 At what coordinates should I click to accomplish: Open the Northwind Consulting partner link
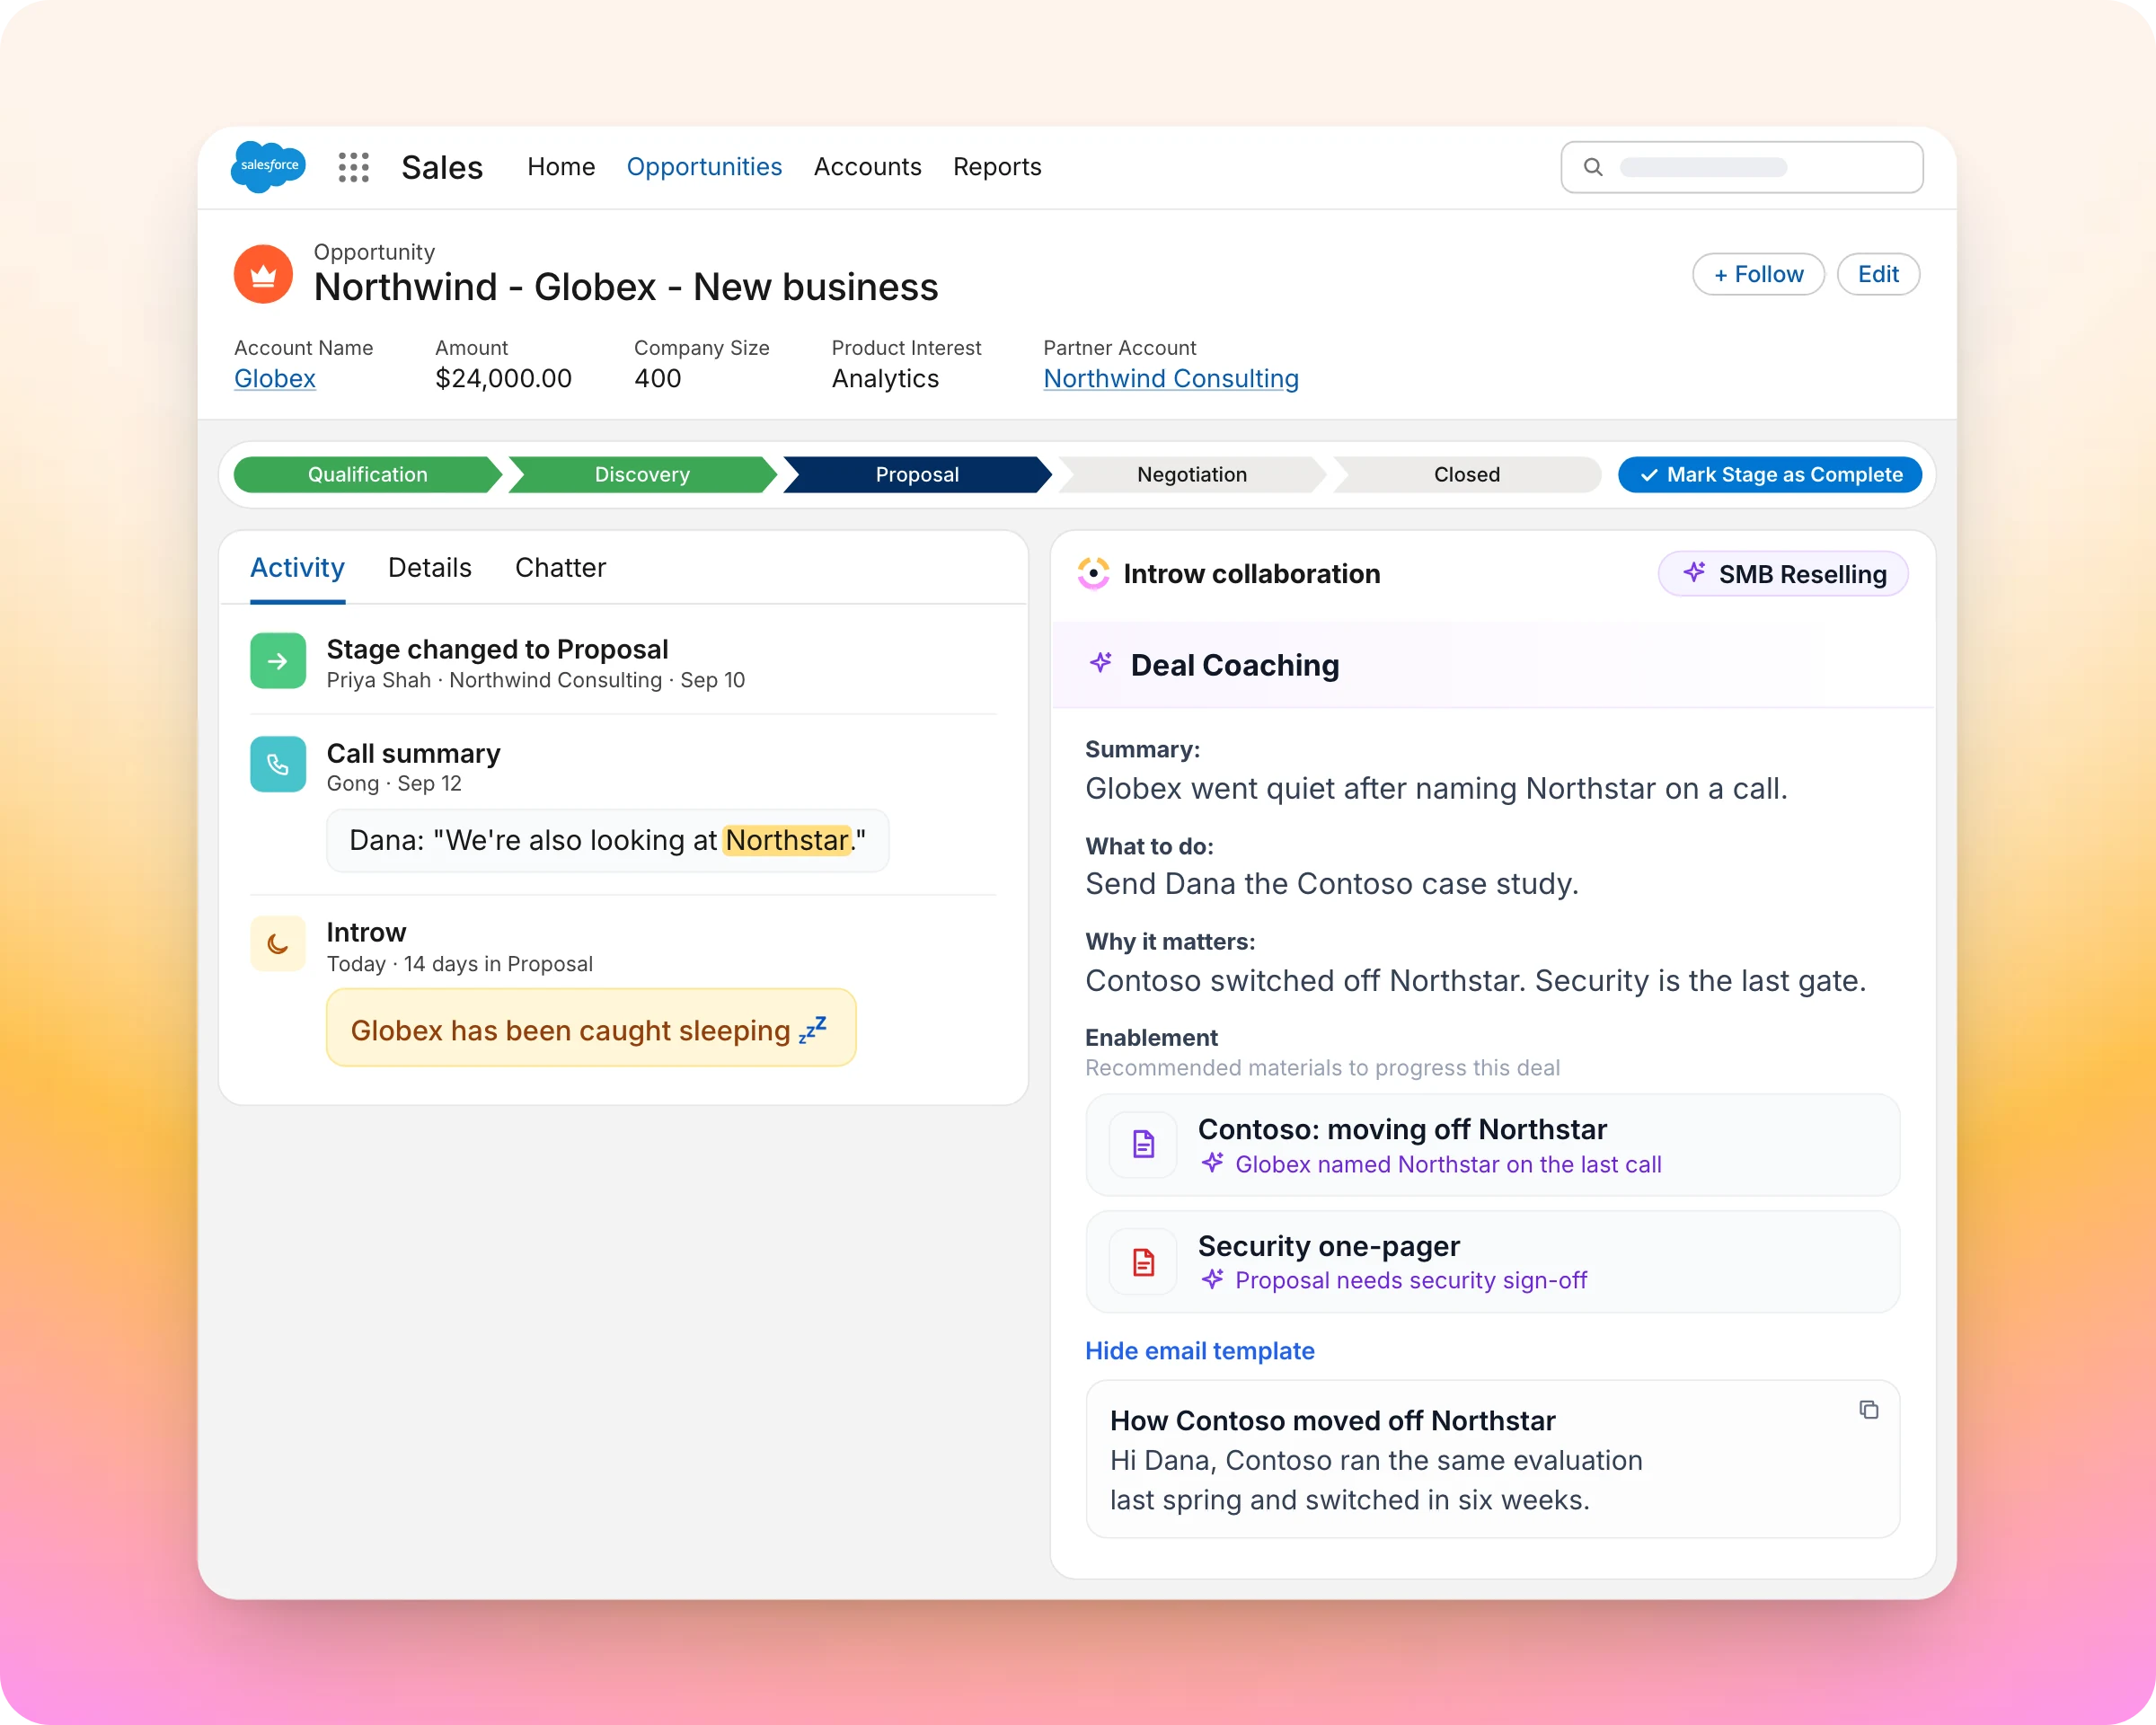click(x=1171, y=379)
